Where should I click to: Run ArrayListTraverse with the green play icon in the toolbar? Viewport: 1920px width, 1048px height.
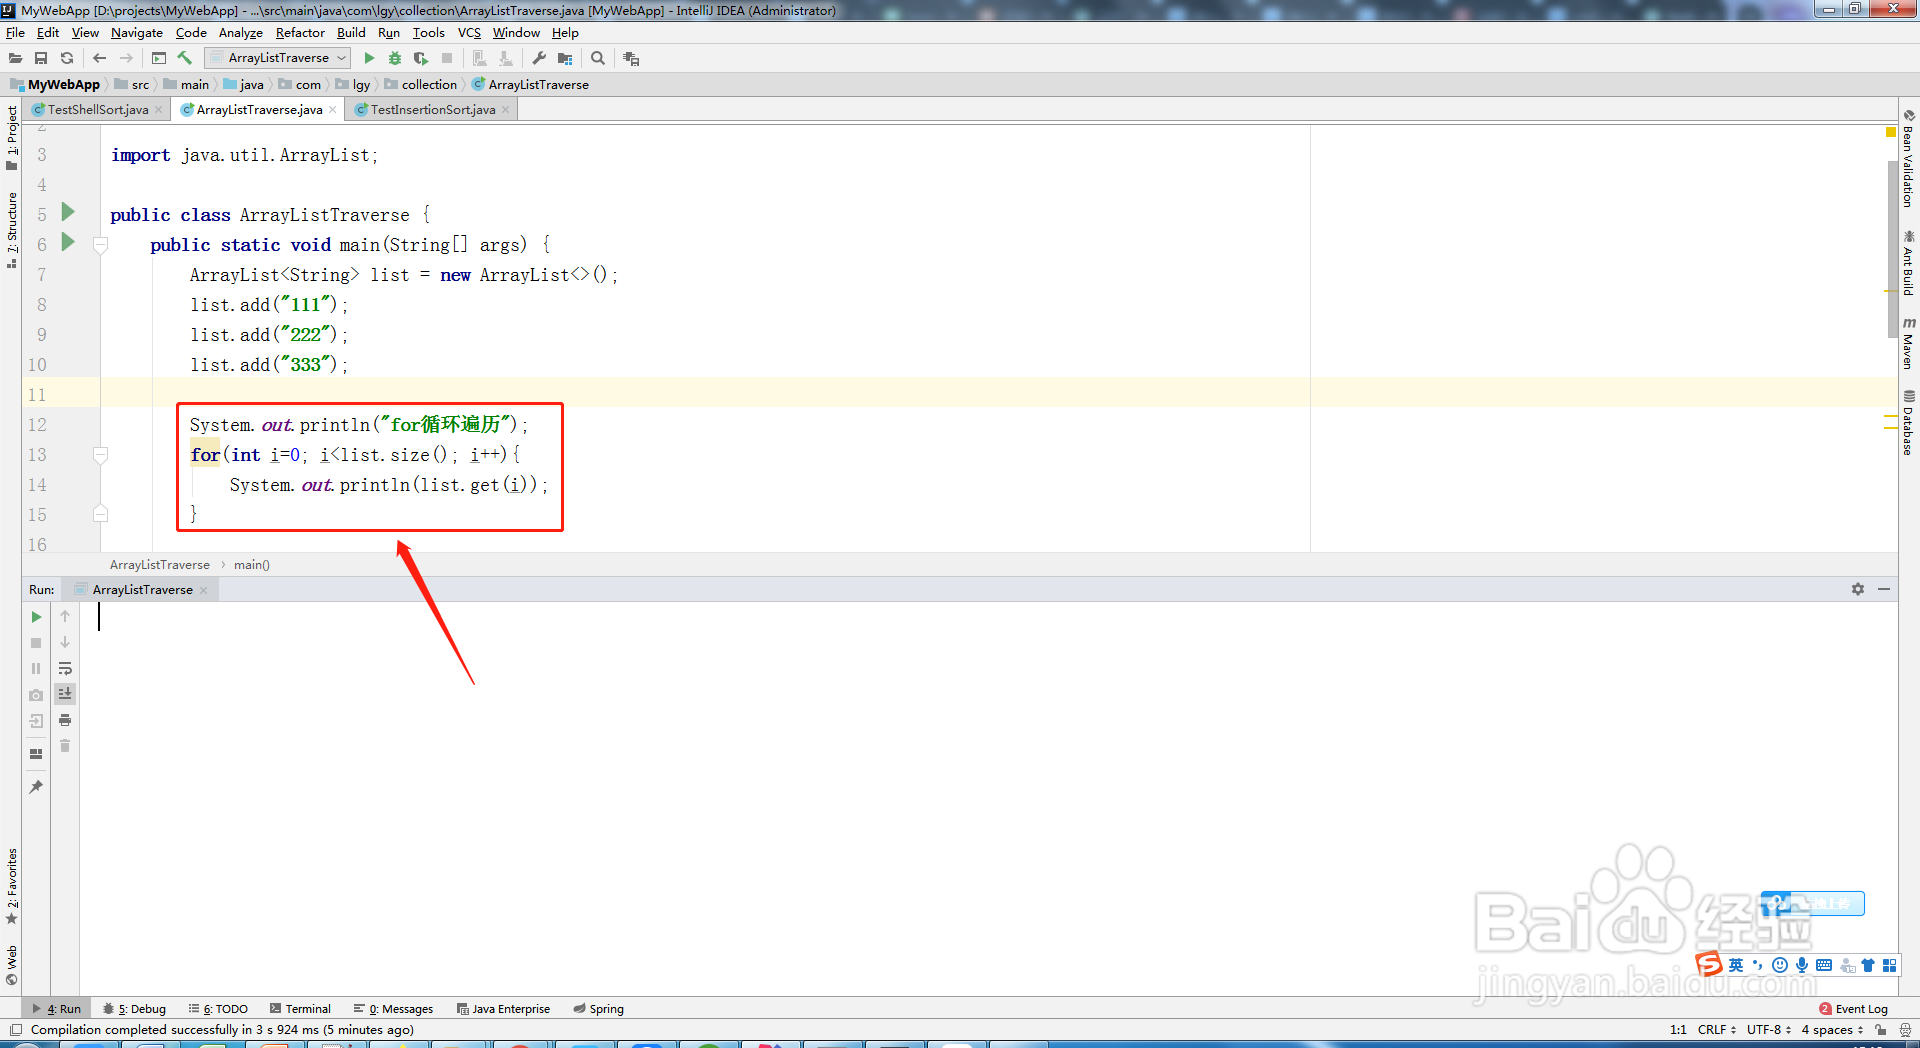[369, 58]
